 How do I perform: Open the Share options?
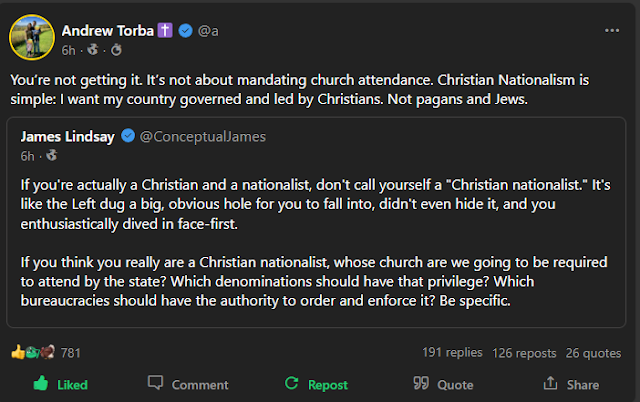[x=571, y=384]
